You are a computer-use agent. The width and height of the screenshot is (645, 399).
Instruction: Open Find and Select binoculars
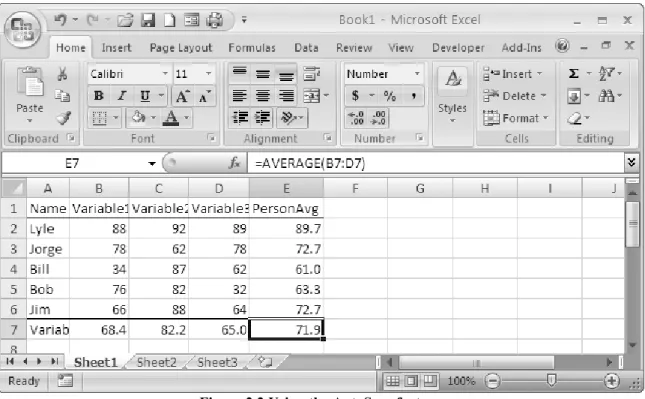[606, 96]
